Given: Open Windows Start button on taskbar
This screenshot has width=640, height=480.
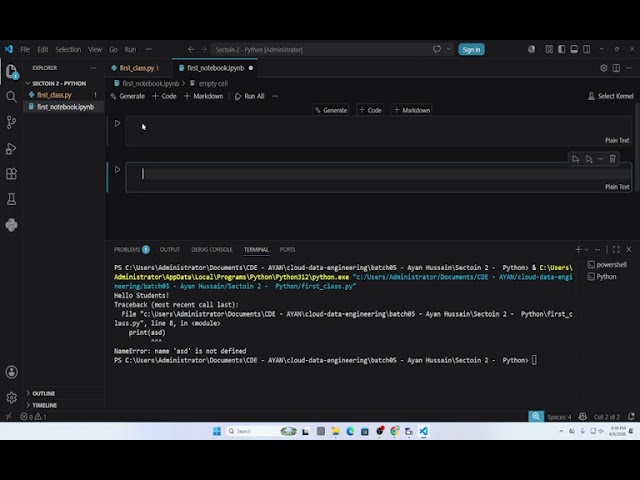Looking at the screenshot, I should [x=217, y=431].
